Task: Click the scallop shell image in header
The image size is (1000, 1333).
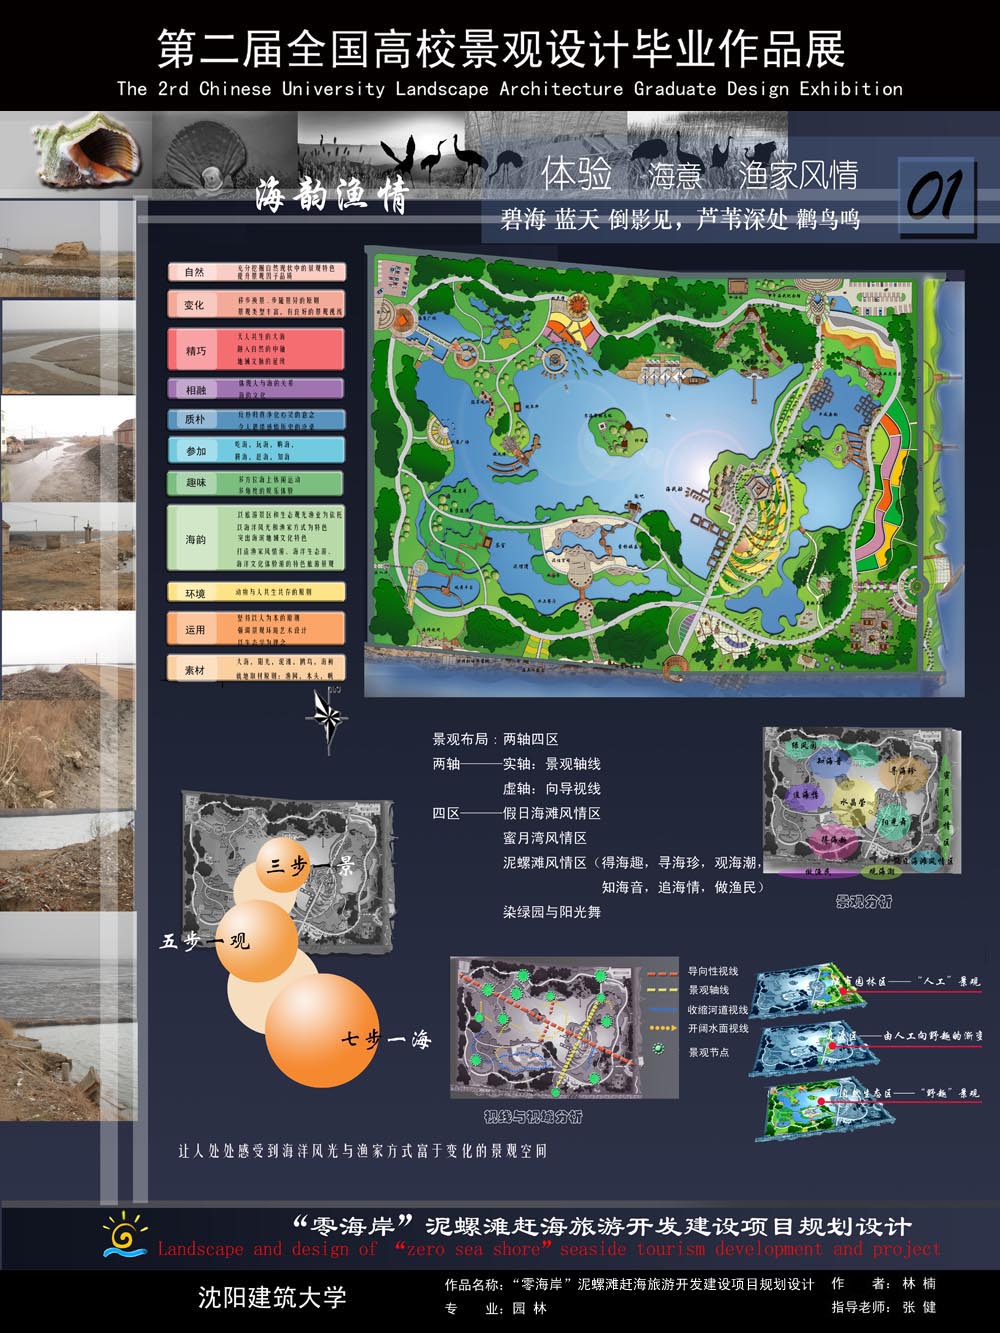Action: tap(206, 157)
